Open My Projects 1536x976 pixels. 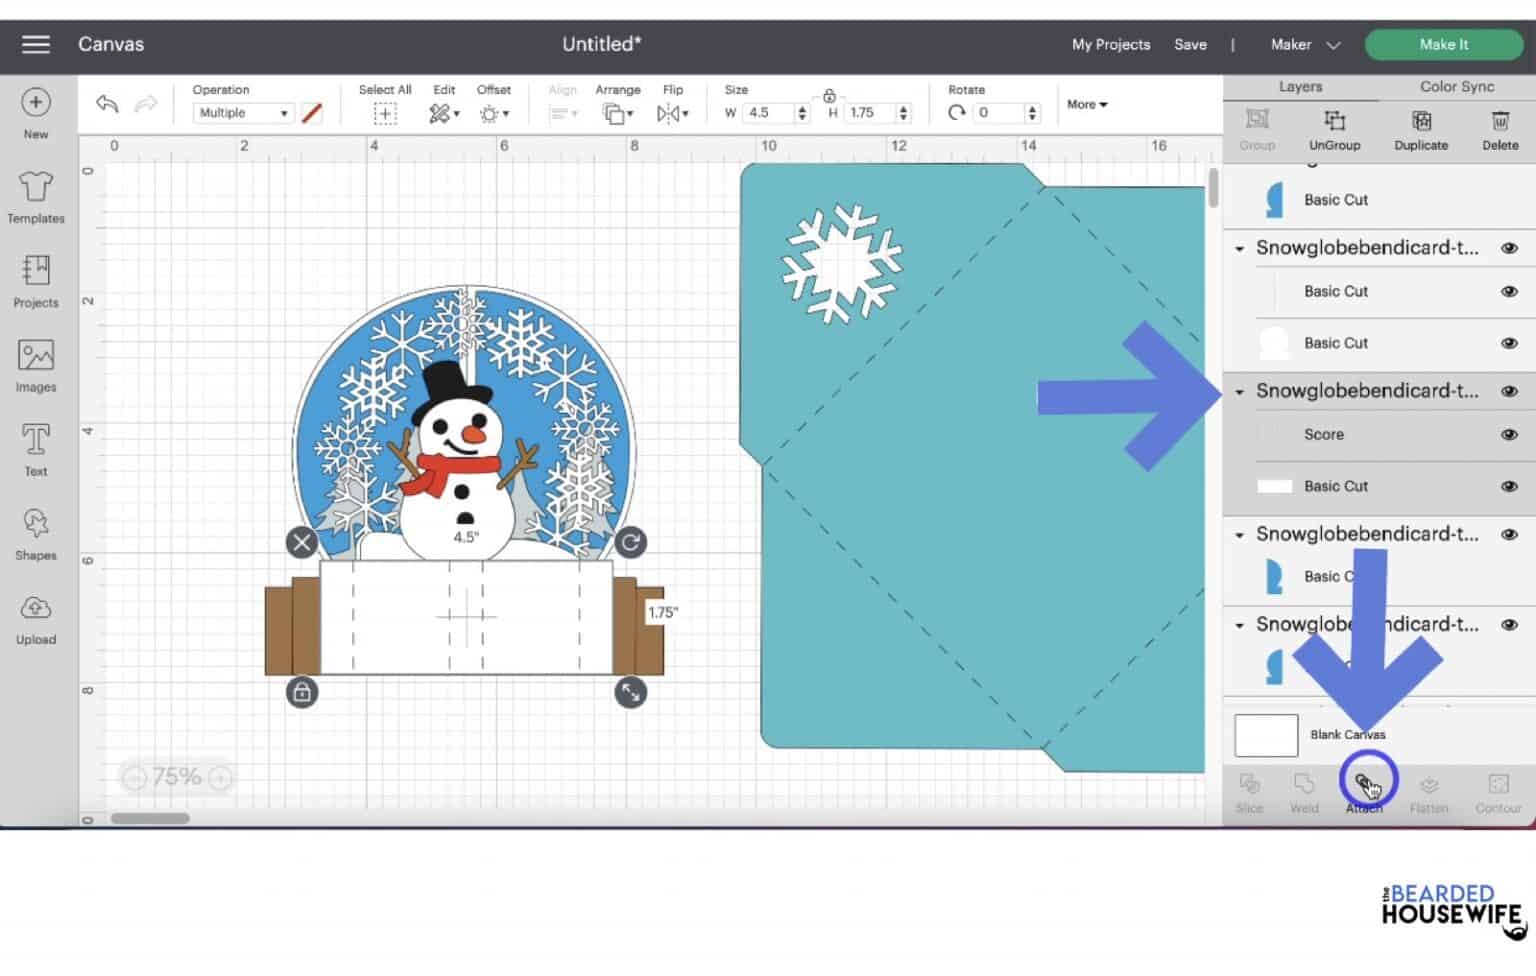[1110, 44]
